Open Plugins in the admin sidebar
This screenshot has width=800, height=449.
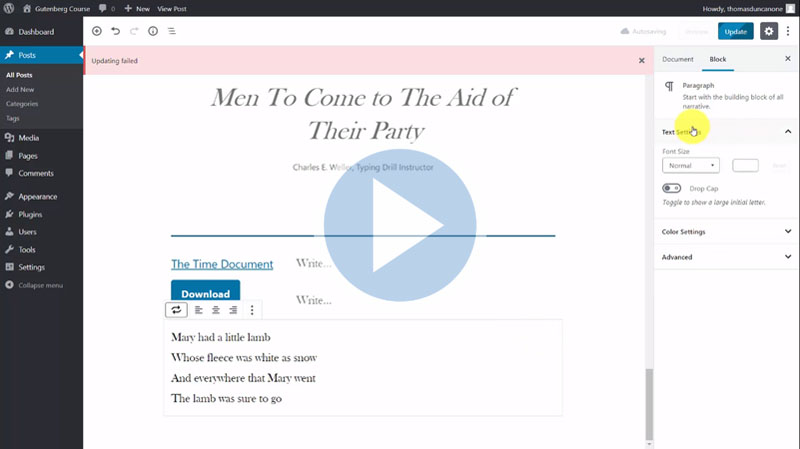pyautogui.click(x=30, y=214)
